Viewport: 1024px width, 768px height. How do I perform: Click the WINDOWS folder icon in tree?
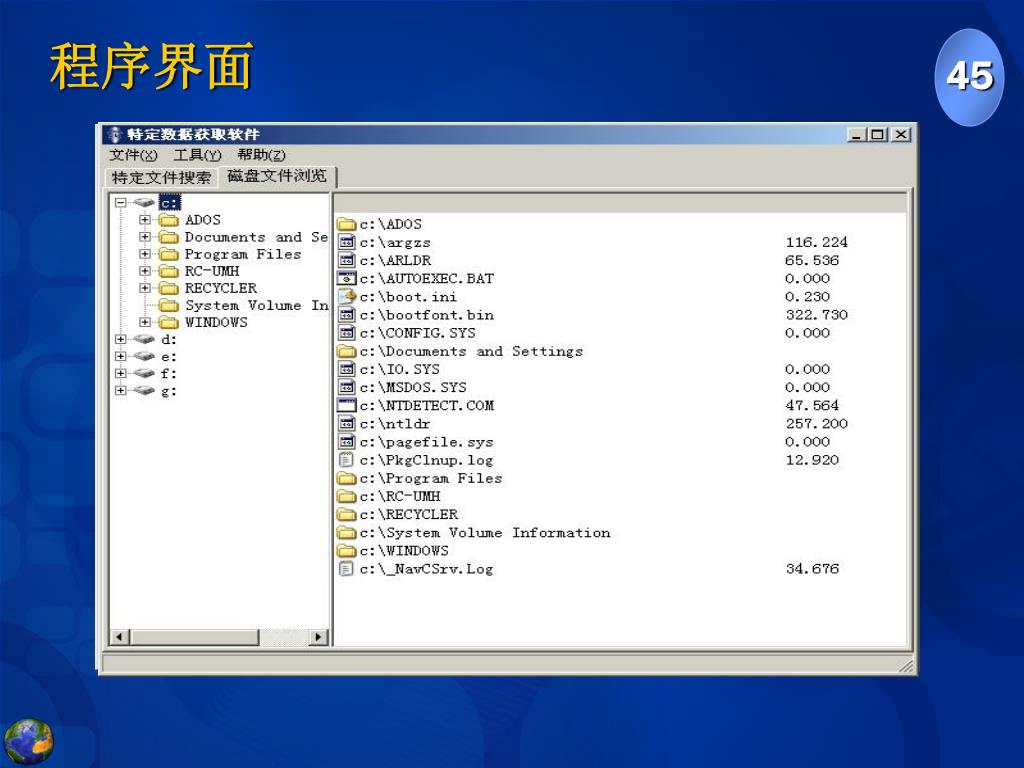[169, 322]
